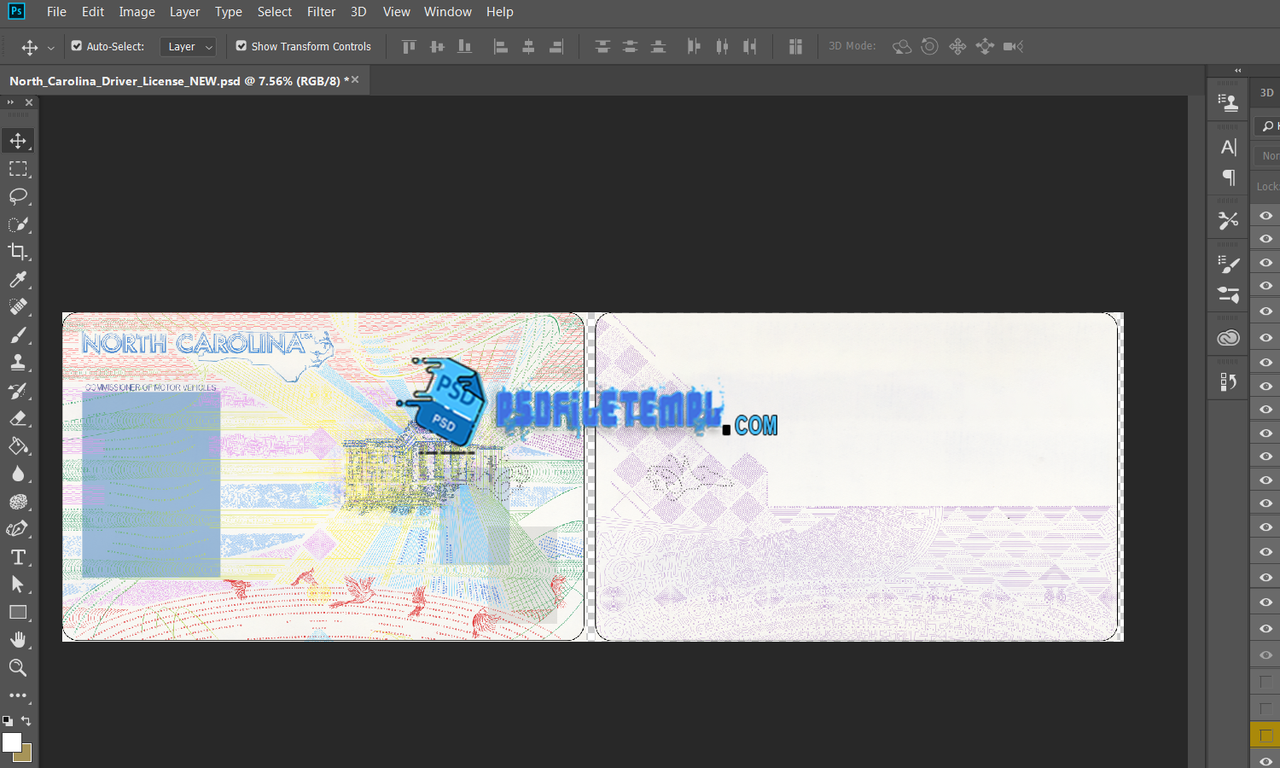Activate the Crop tool
The height and width of the screenshot is (768, 1280).
18,252
